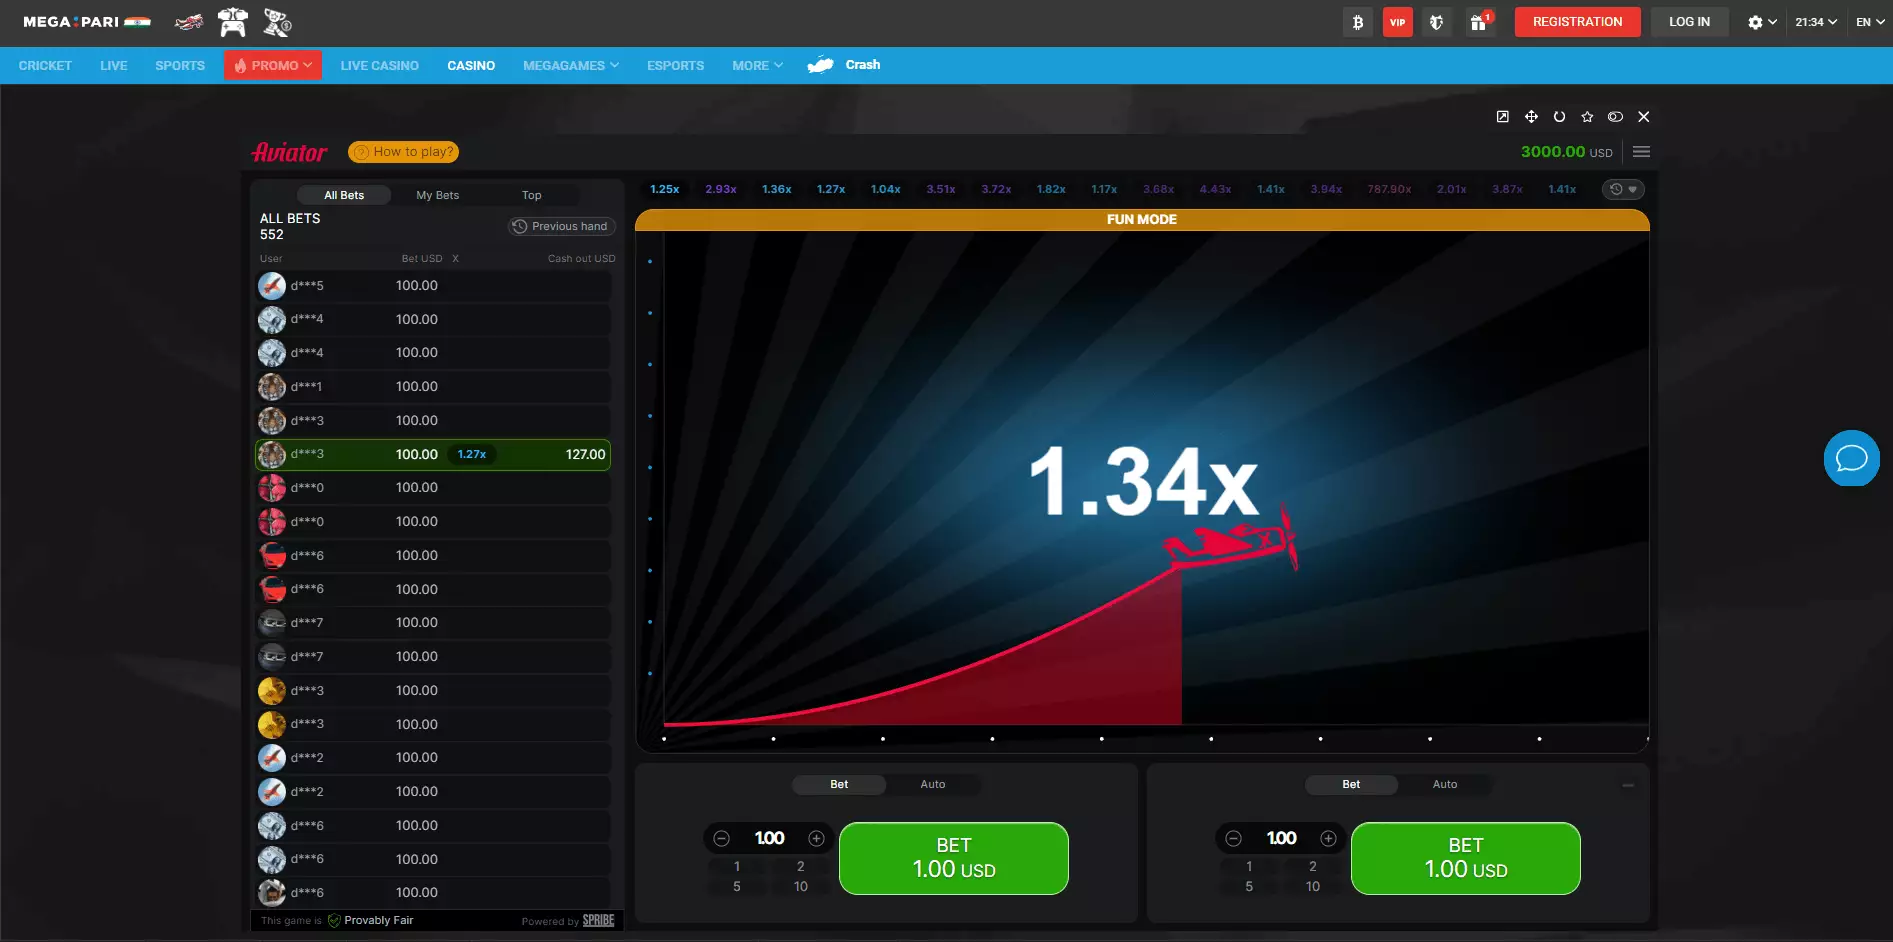Show the Previous hand bets
Image resolution: width=1893 pixels, height=942 pixels.
pyautogui.click(x=561, y=226)
